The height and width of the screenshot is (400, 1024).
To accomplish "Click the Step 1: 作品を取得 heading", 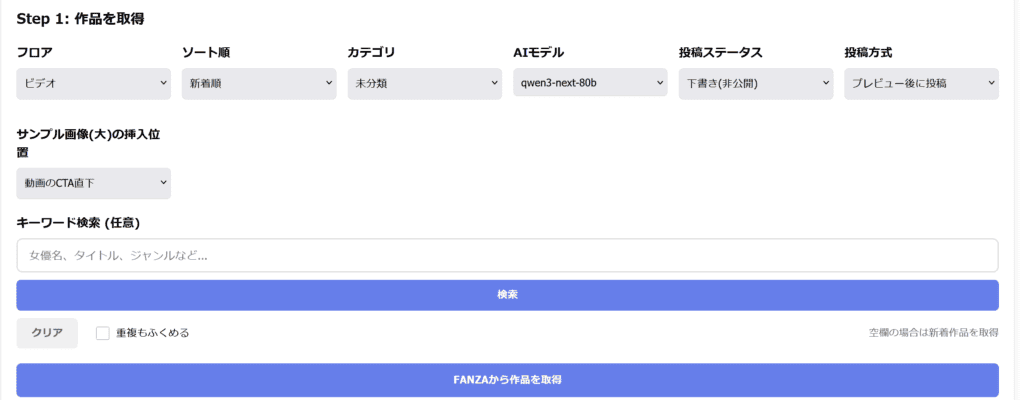I will [81, 18].
